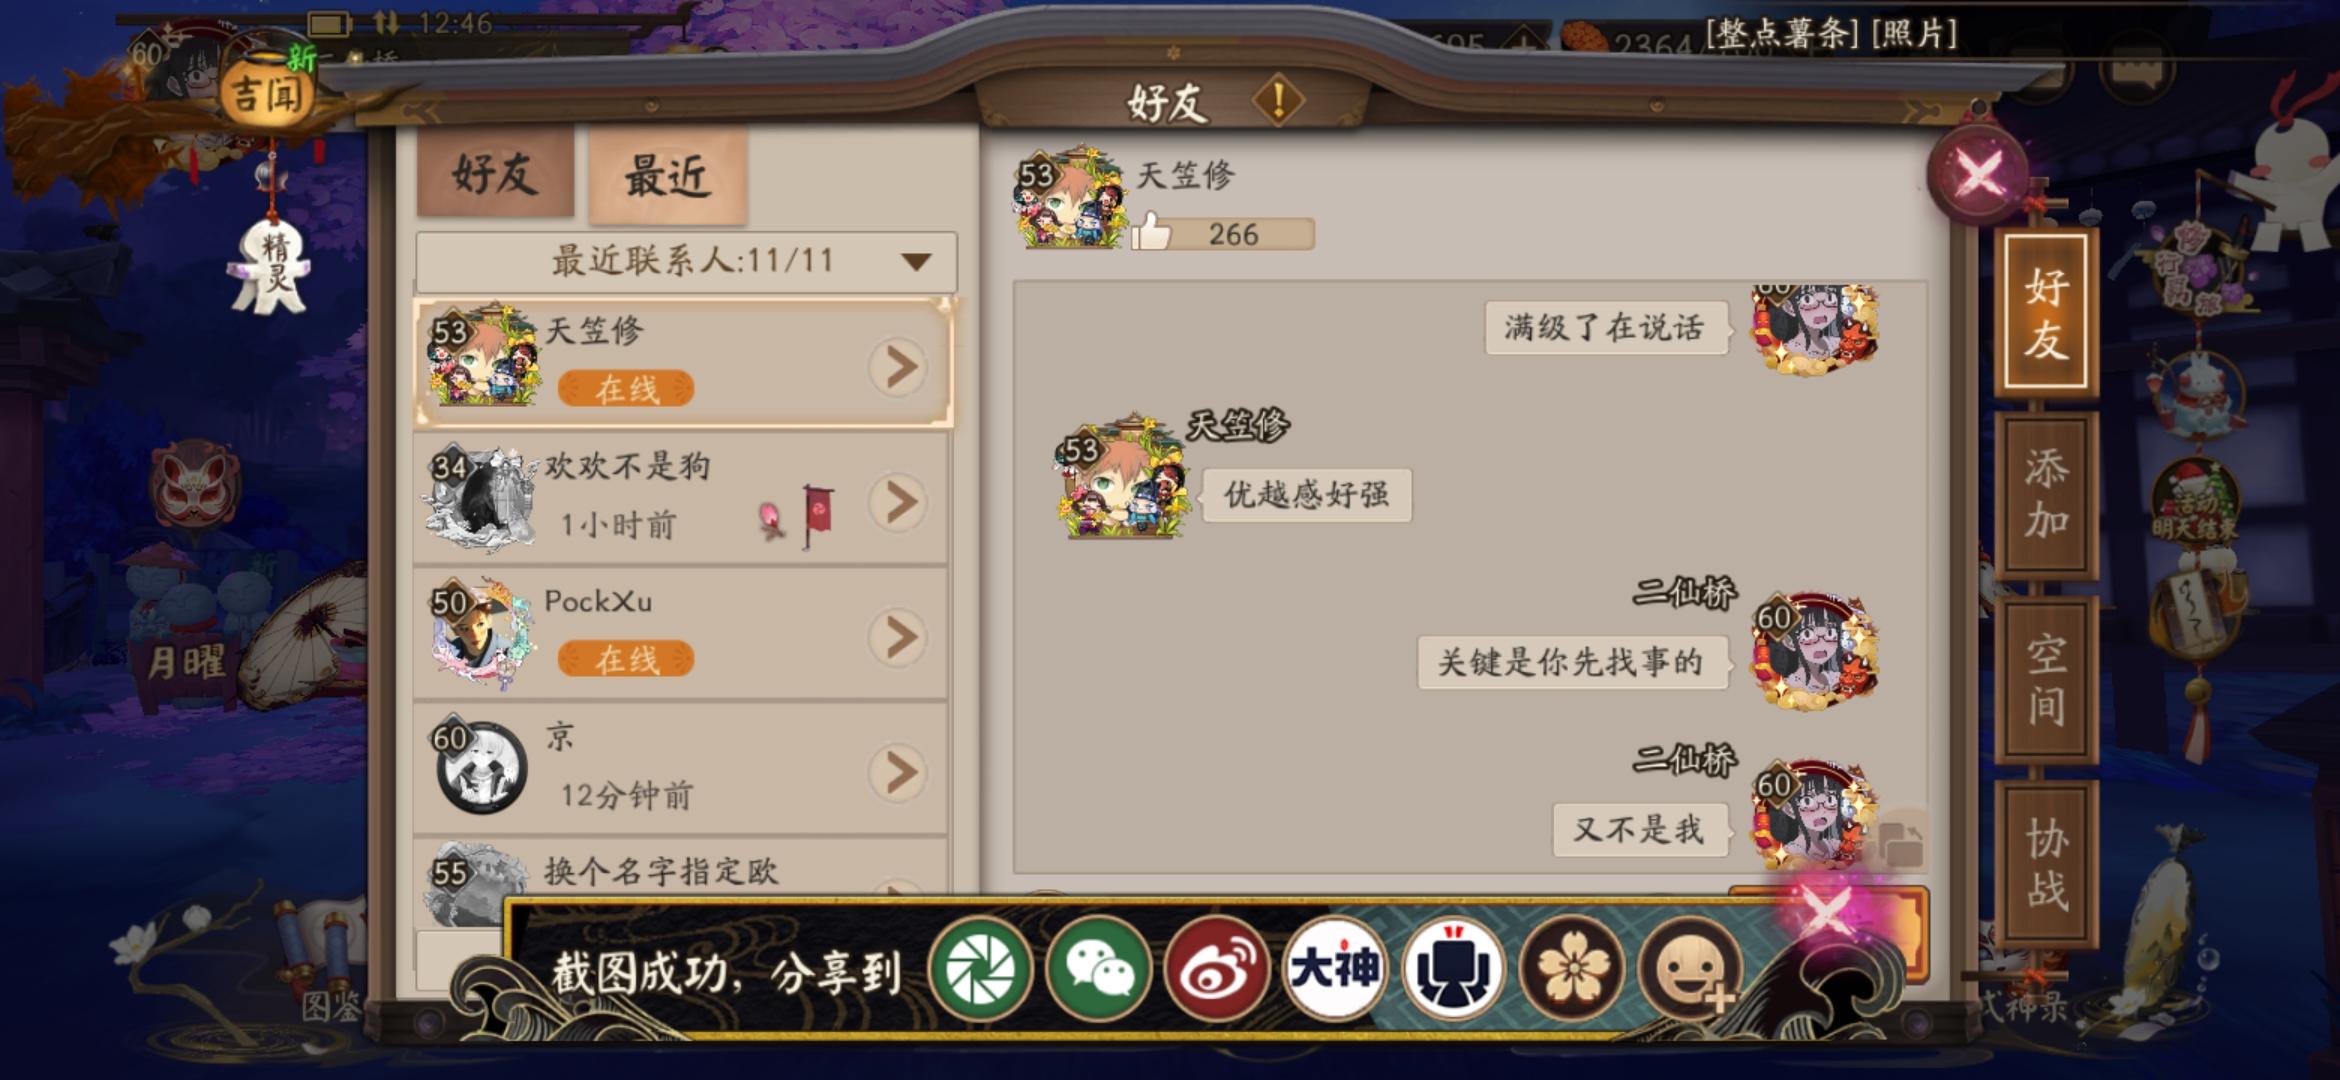Tap the smiley face add-friend share icon
Screen dimensions: 2340x1080
coord(1690,968)
